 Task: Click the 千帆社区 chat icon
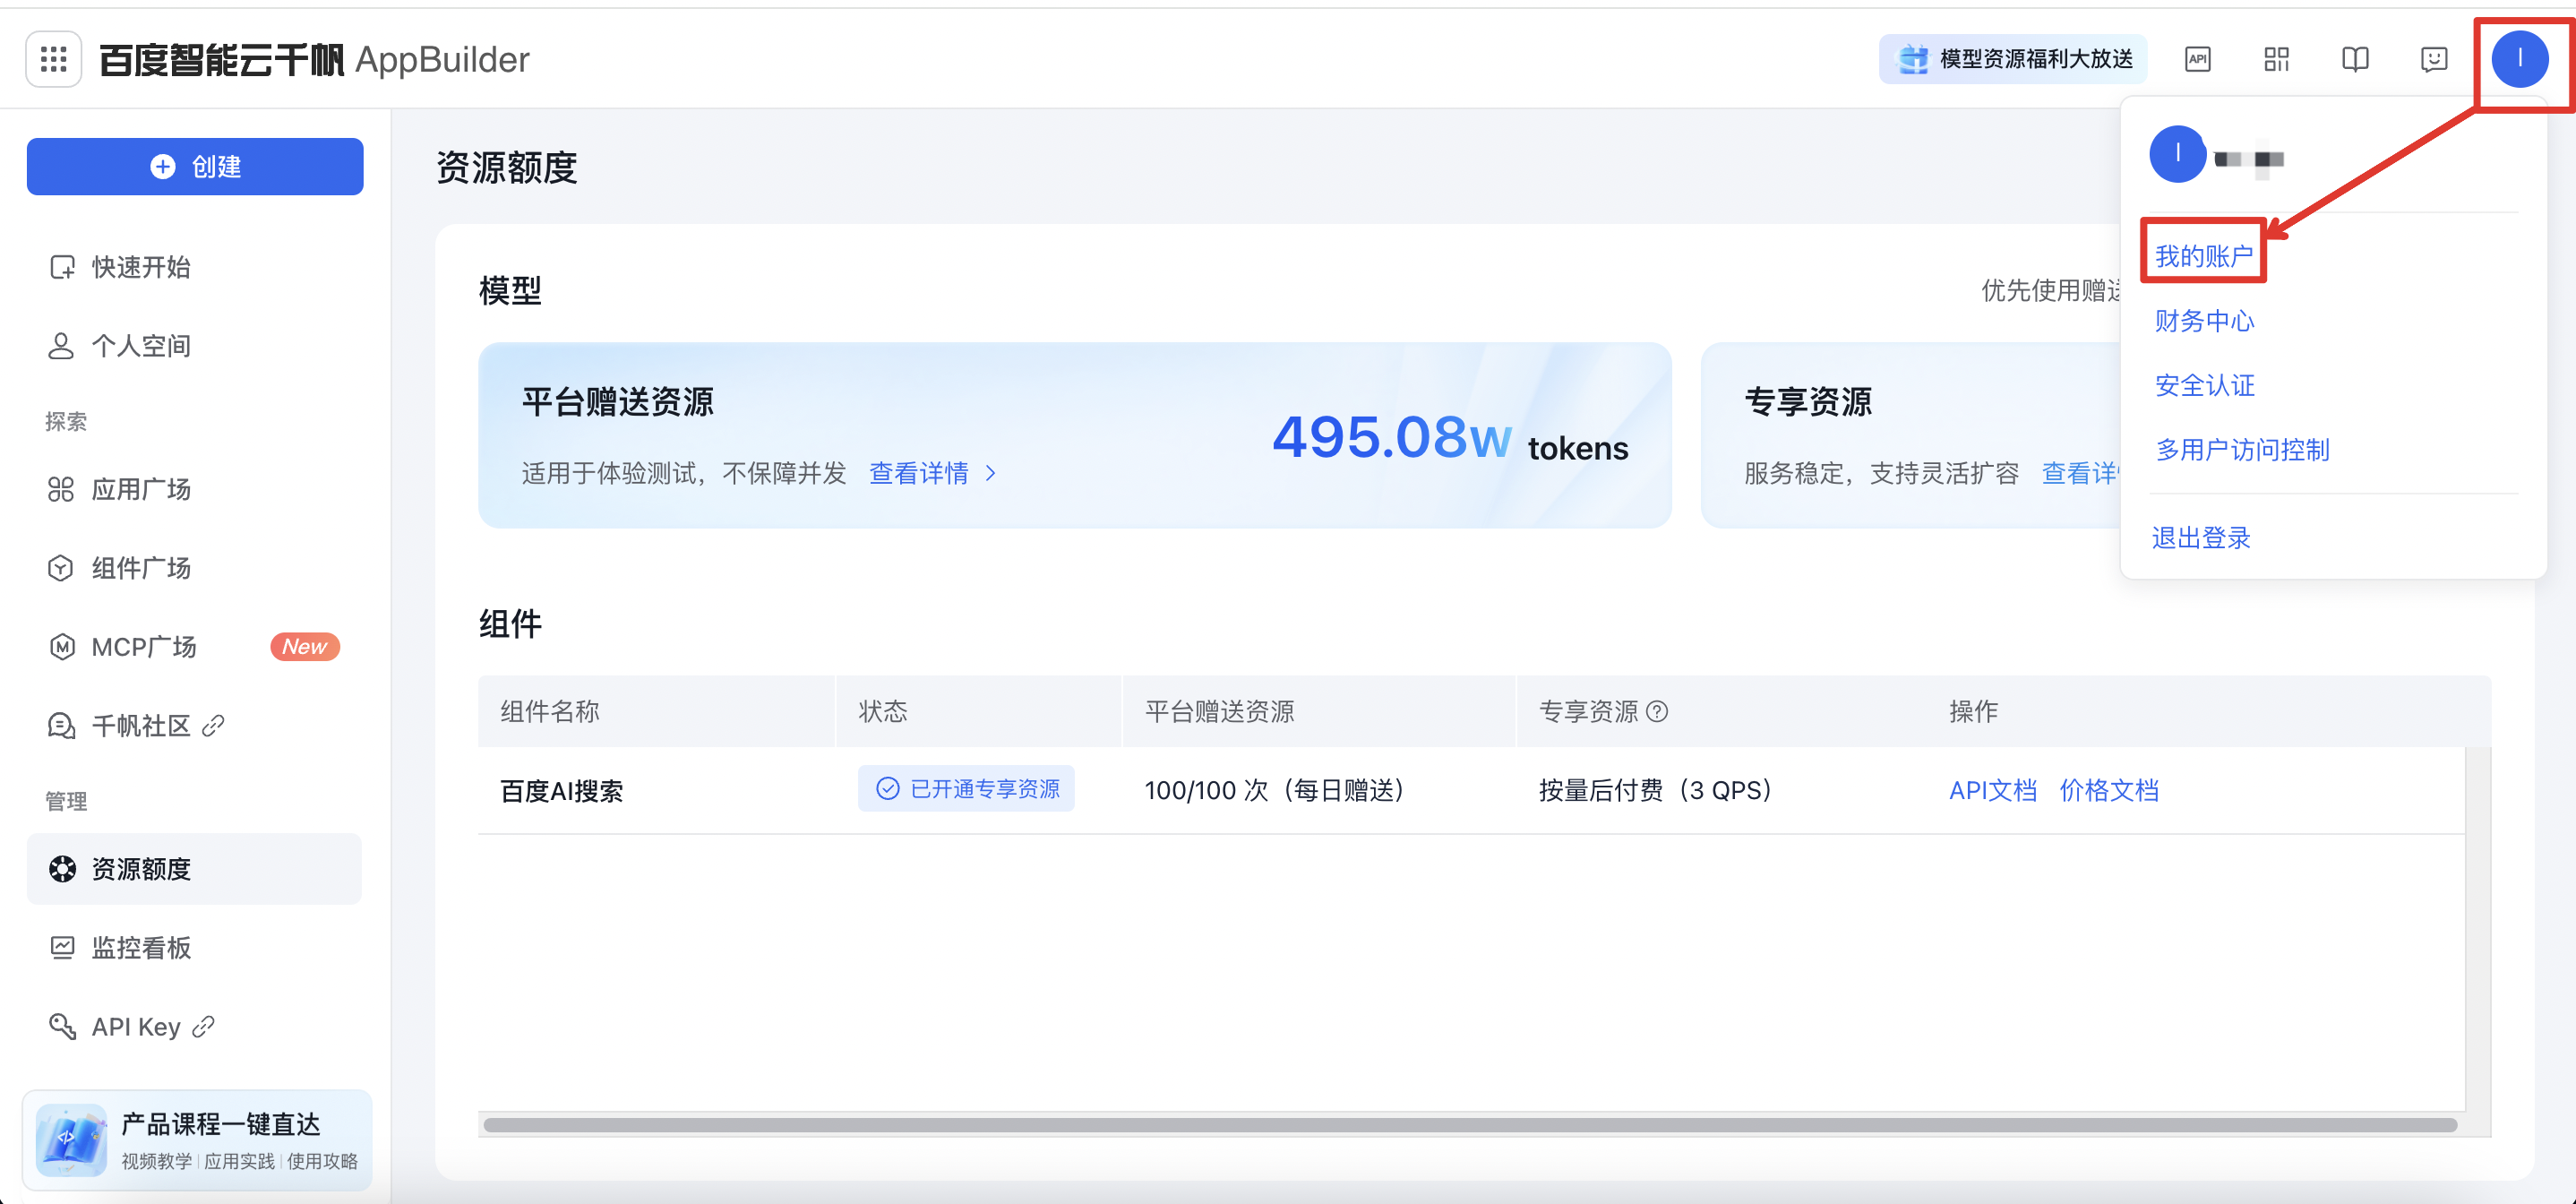tap(61, 726)
